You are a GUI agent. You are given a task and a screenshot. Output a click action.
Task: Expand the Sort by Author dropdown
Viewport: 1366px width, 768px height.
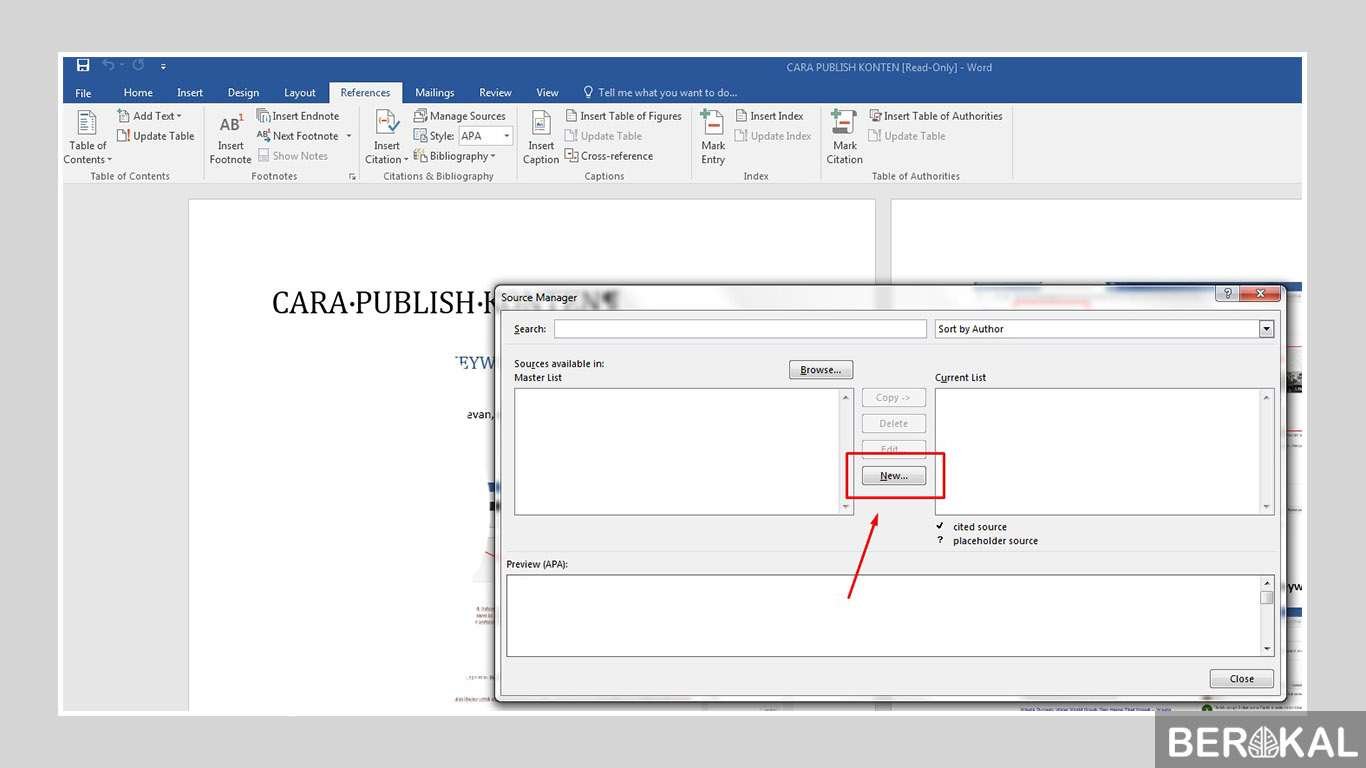coord(1267,329)
